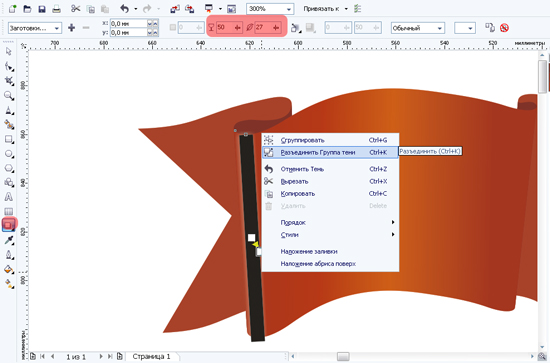This screenshot has width=550, height=363.
Task: Click the scissors Cut icon in toolbar
Action: [75, 9]
